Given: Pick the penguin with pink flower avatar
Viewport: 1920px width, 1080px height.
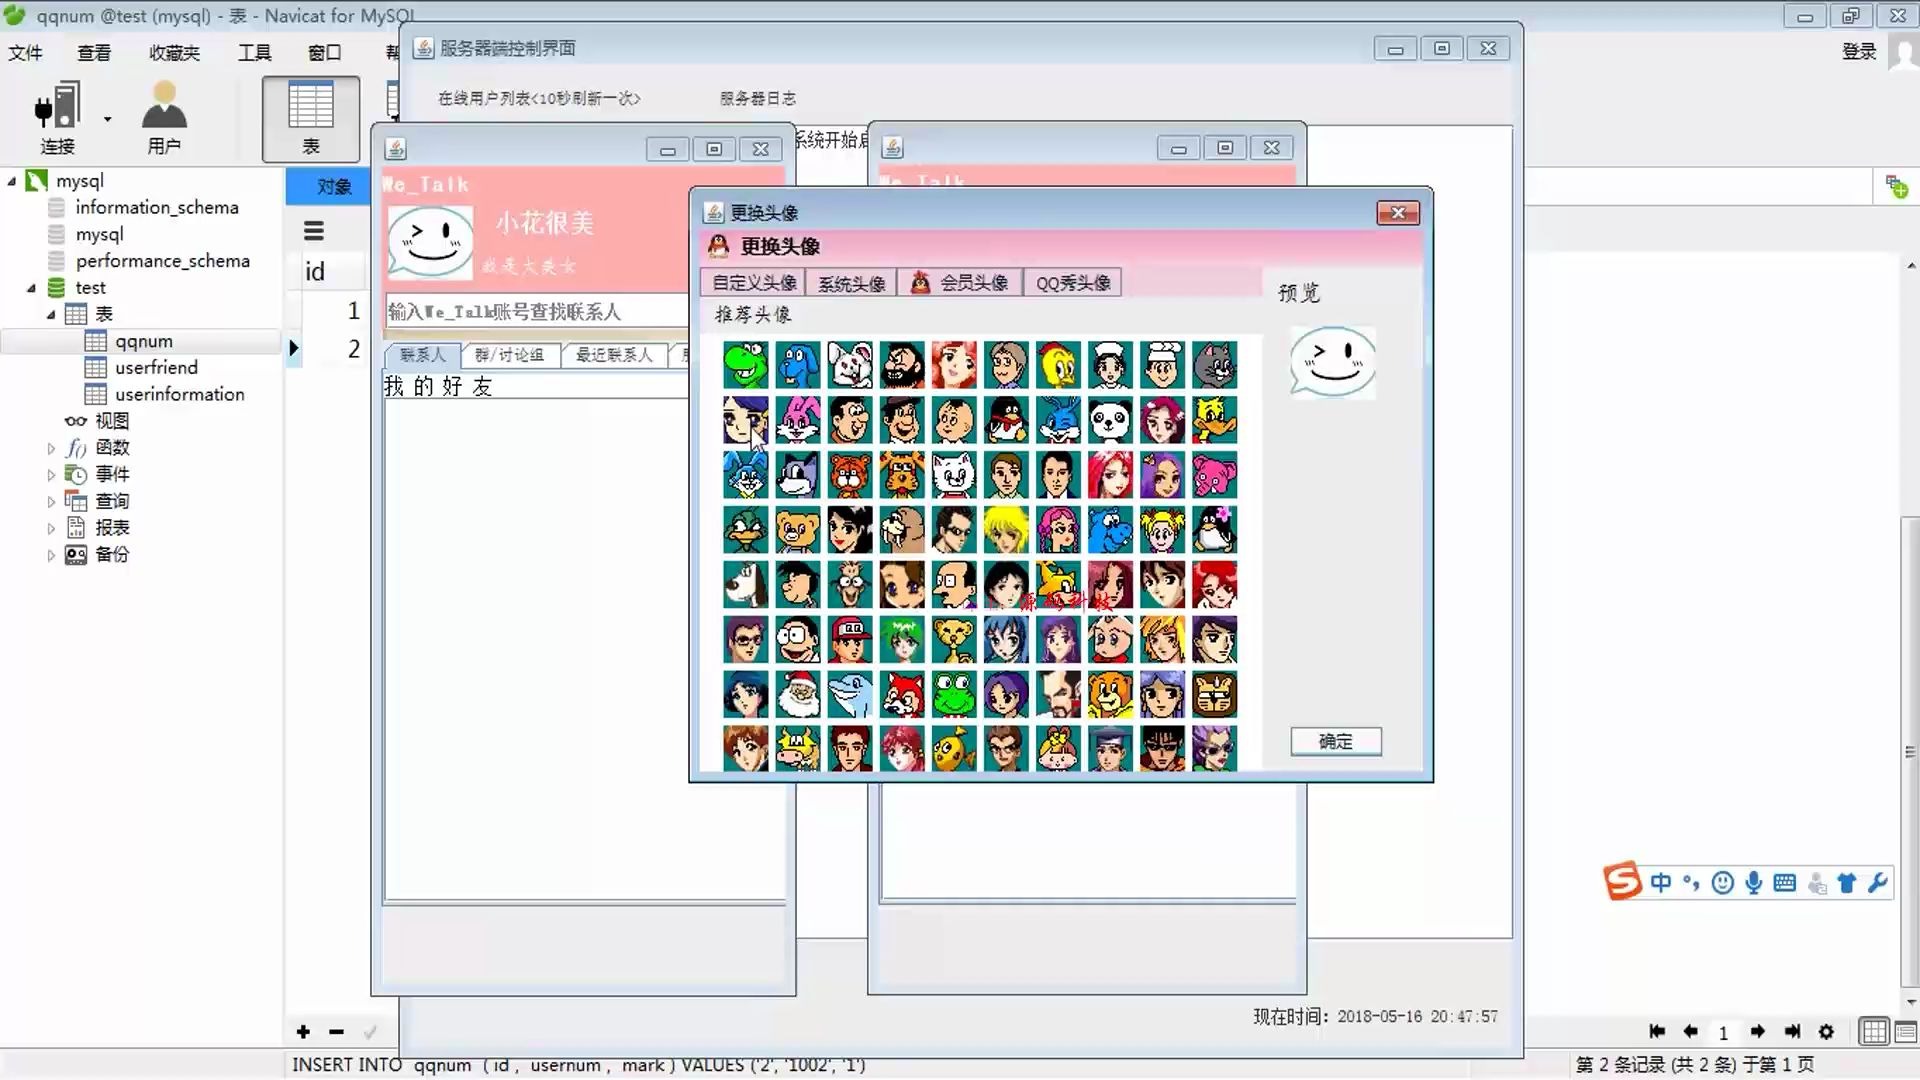Looking at the screenshot, I should tap(1214, 530).
